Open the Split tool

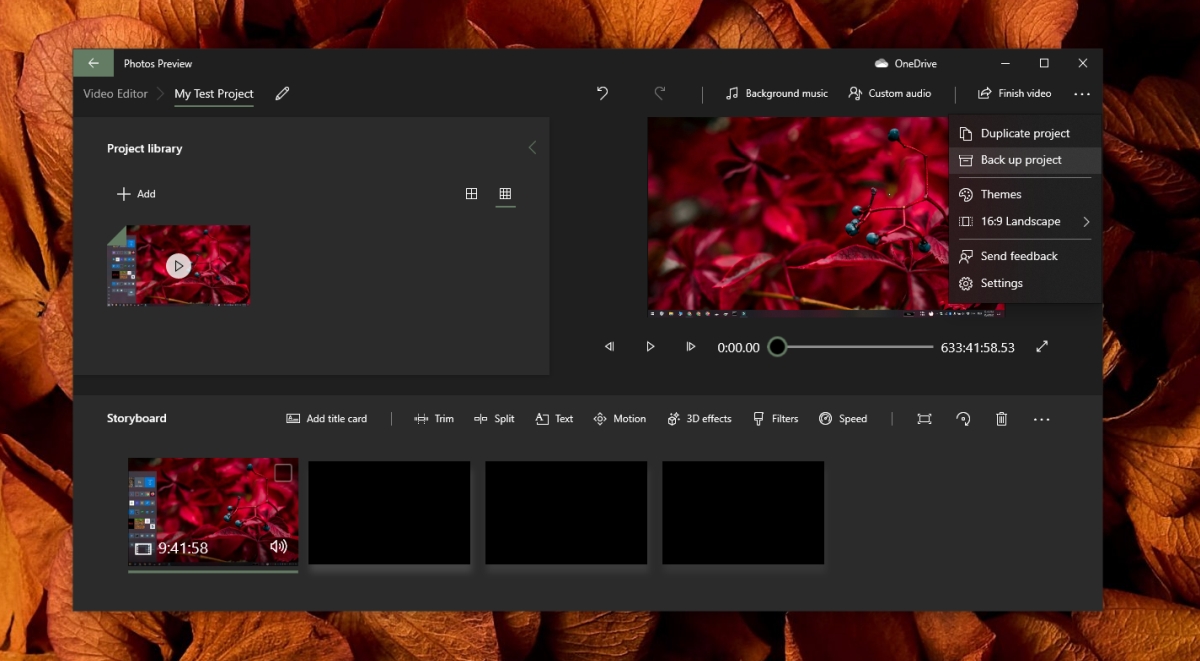495,418
